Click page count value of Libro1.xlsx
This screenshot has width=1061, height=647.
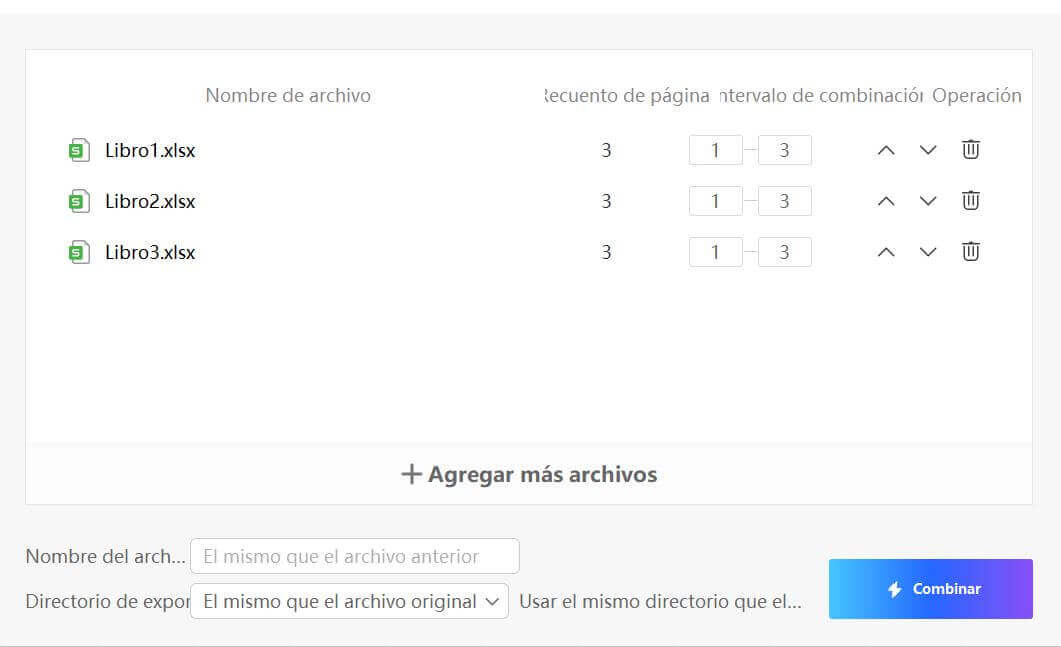click(x=606, y=150)
